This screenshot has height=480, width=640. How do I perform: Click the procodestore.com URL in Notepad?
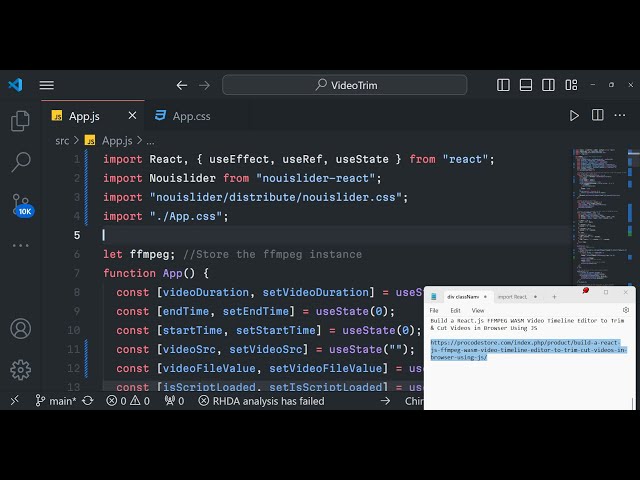click(528, 349)
